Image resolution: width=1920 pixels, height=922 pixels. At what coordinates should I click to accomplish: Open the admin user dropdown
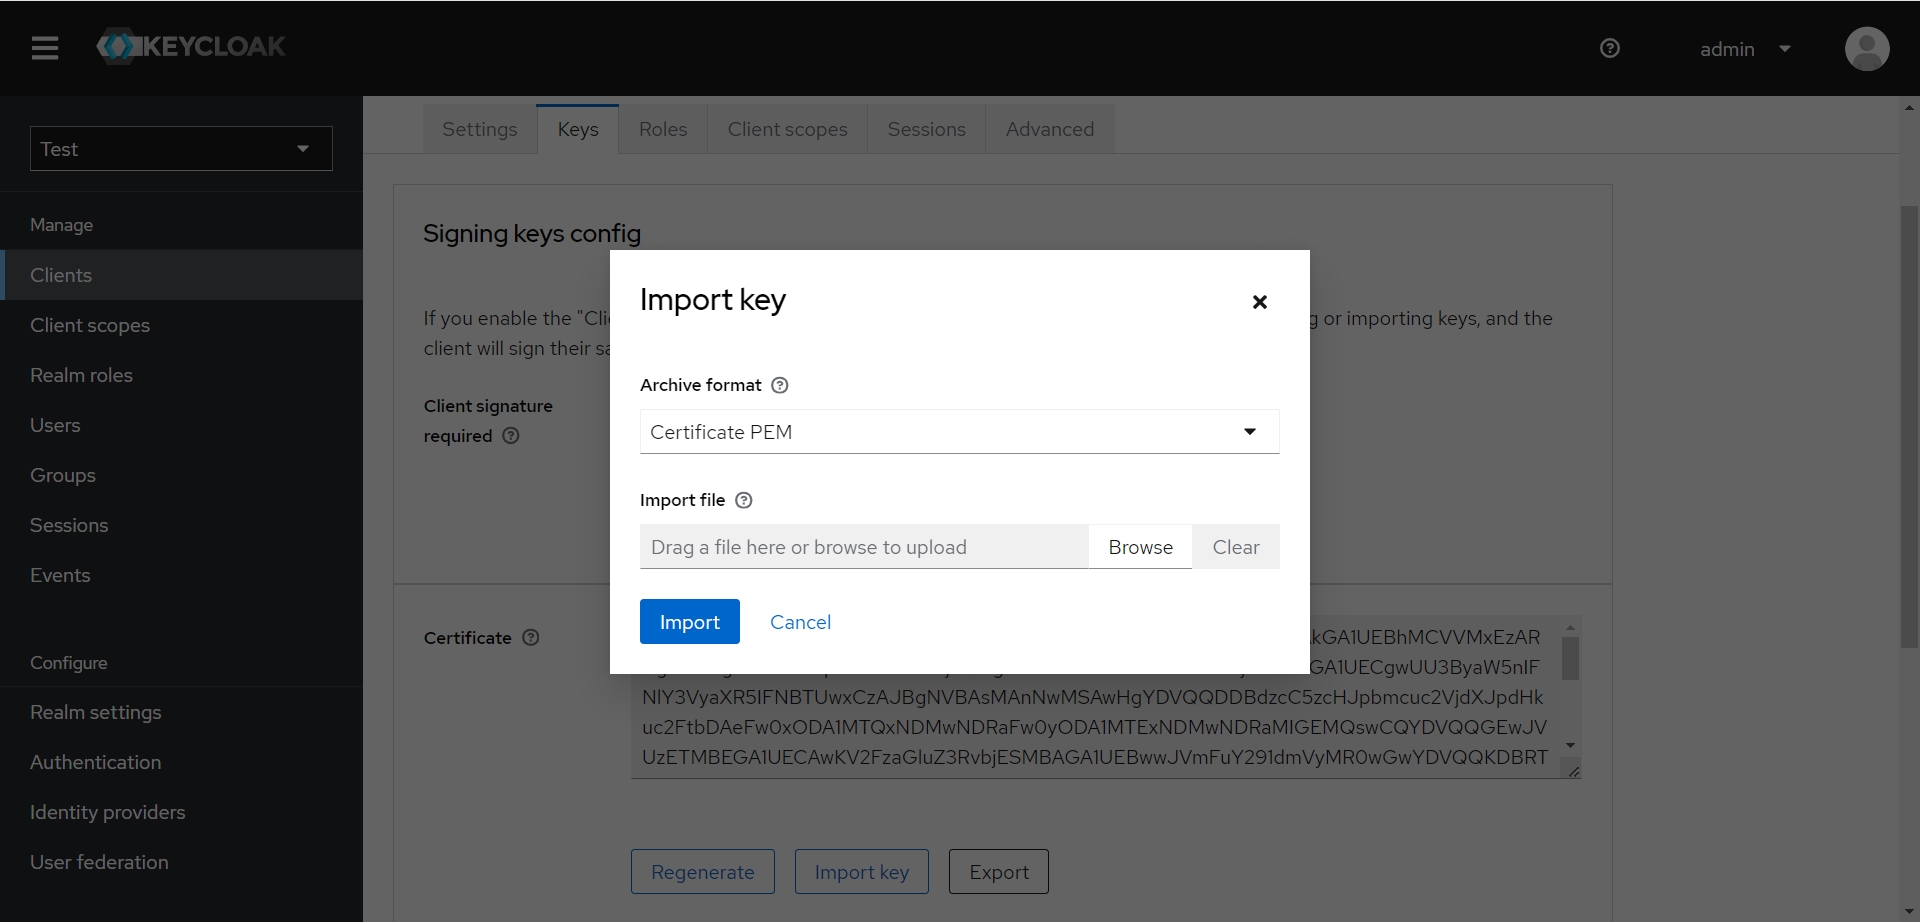[x=1745, y=49]
